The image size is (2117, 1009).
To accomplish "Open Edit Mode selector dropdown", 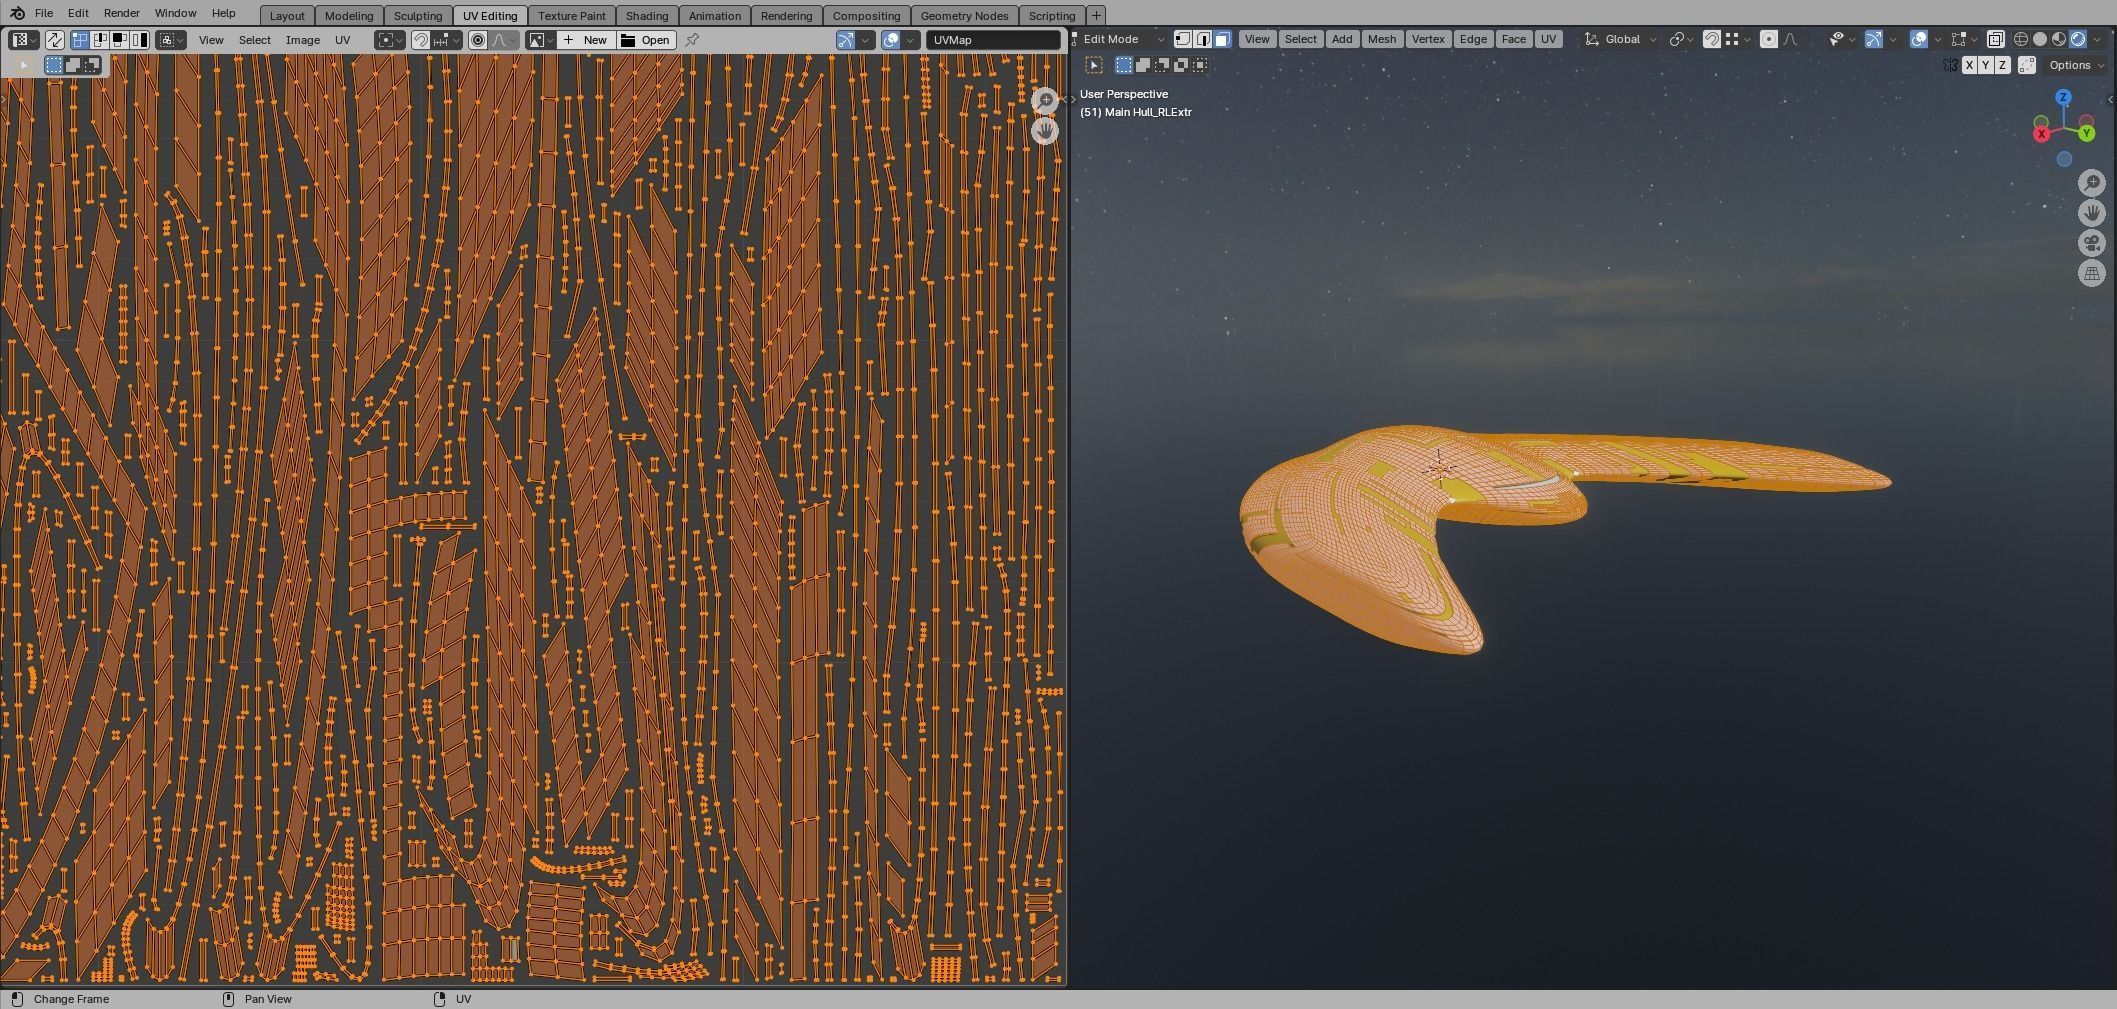I will coord(1119,39).
